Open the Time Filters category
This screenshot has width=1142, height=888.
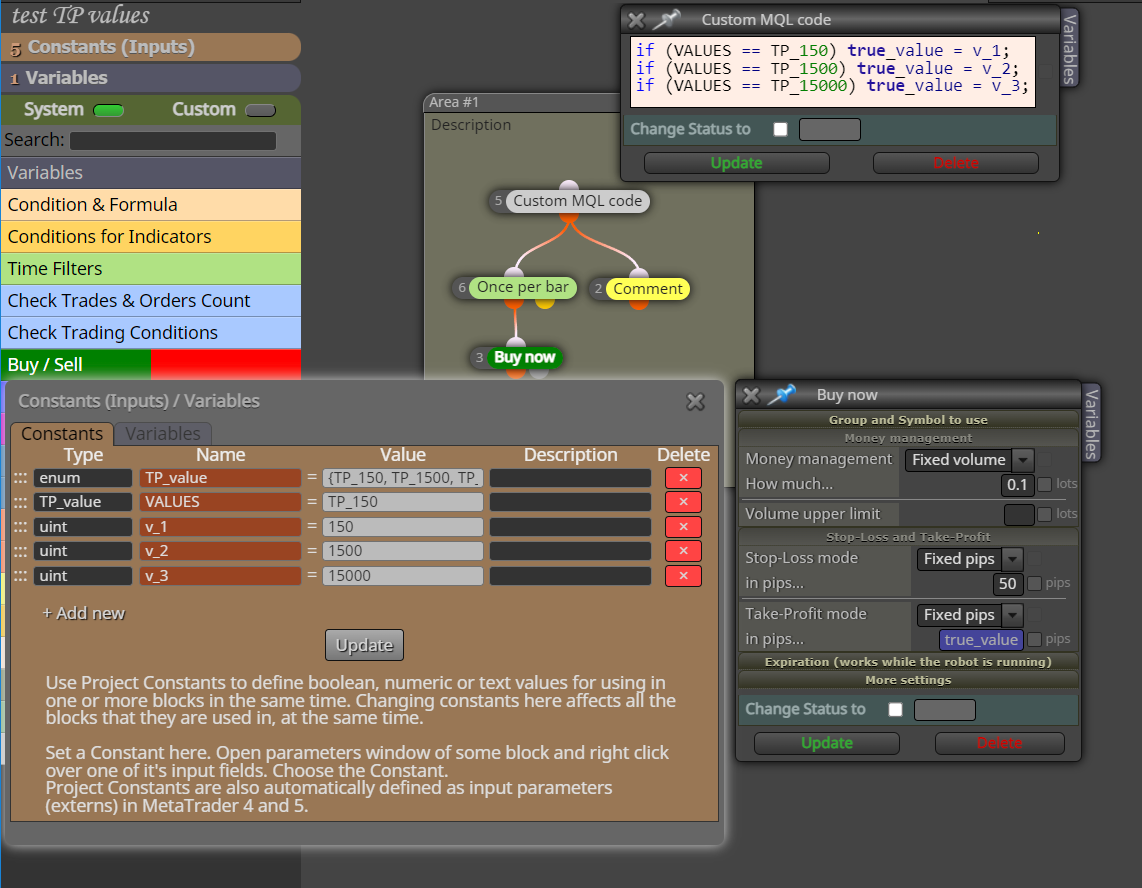click(x=151, y=269)
